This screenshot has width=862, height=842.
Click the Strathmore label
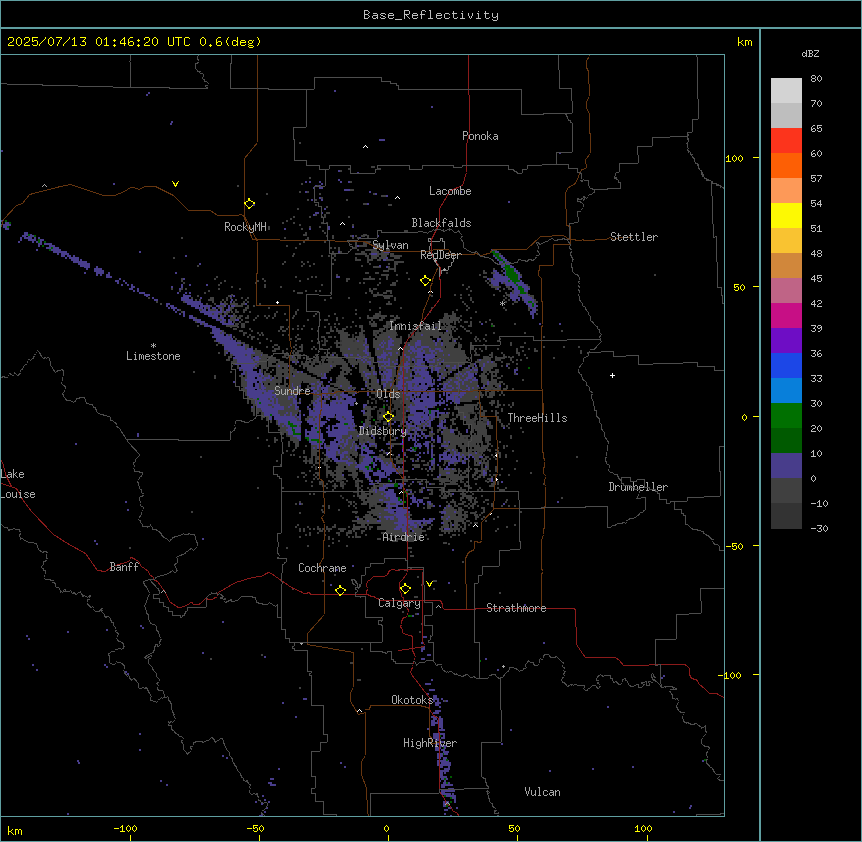(x=516, y=608)
